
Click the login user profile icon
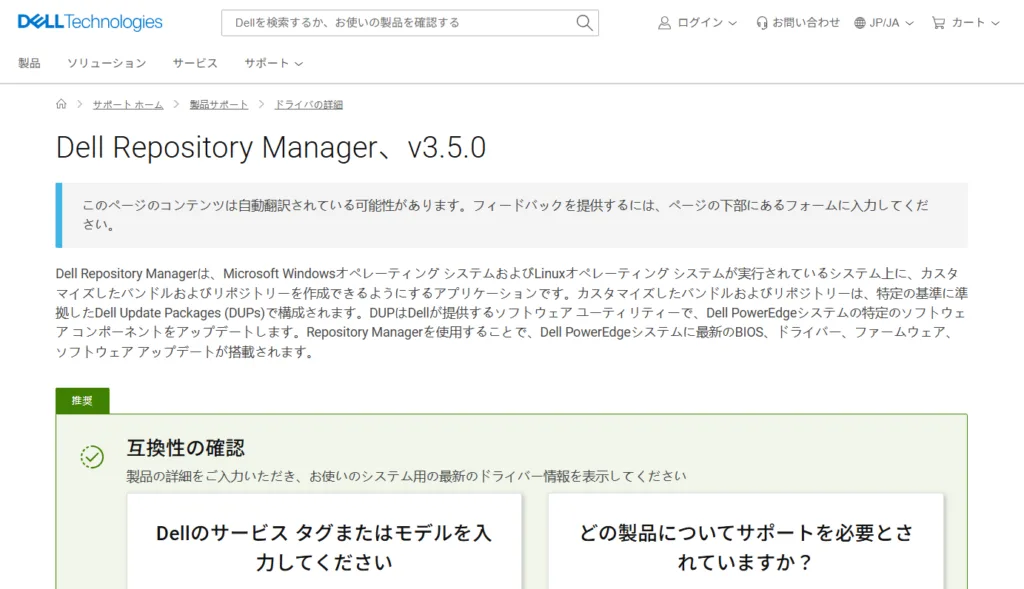[x=664, y=22]
